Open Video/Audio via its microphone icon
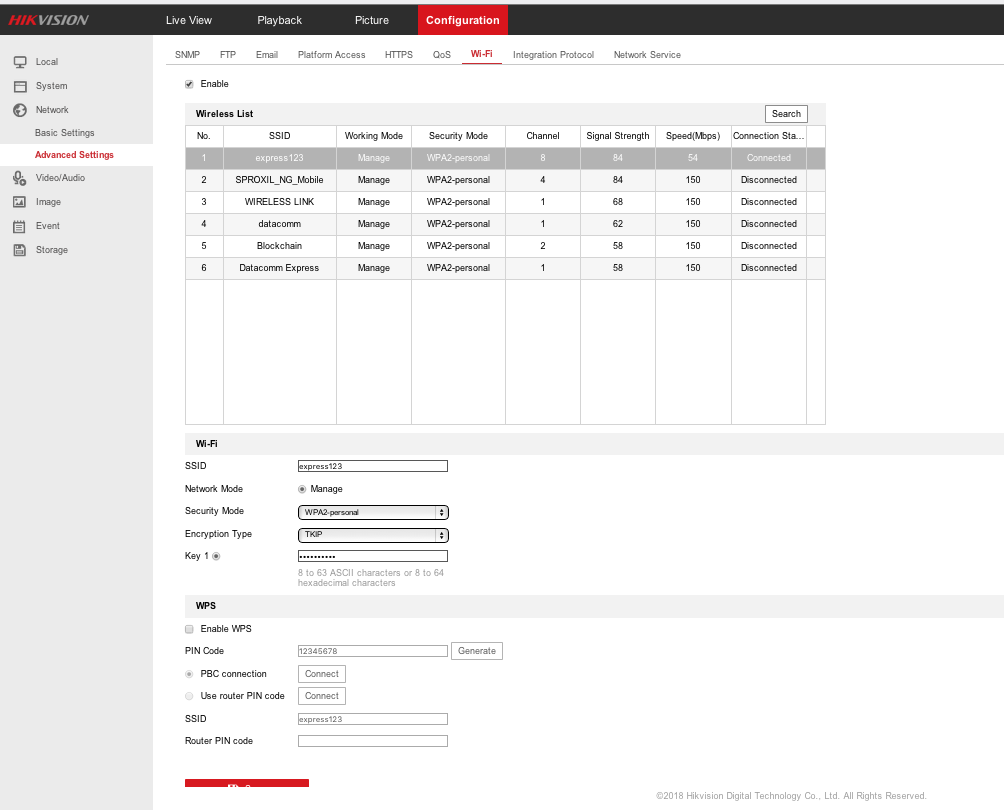 pyautogui.click(x=19, y=178)
